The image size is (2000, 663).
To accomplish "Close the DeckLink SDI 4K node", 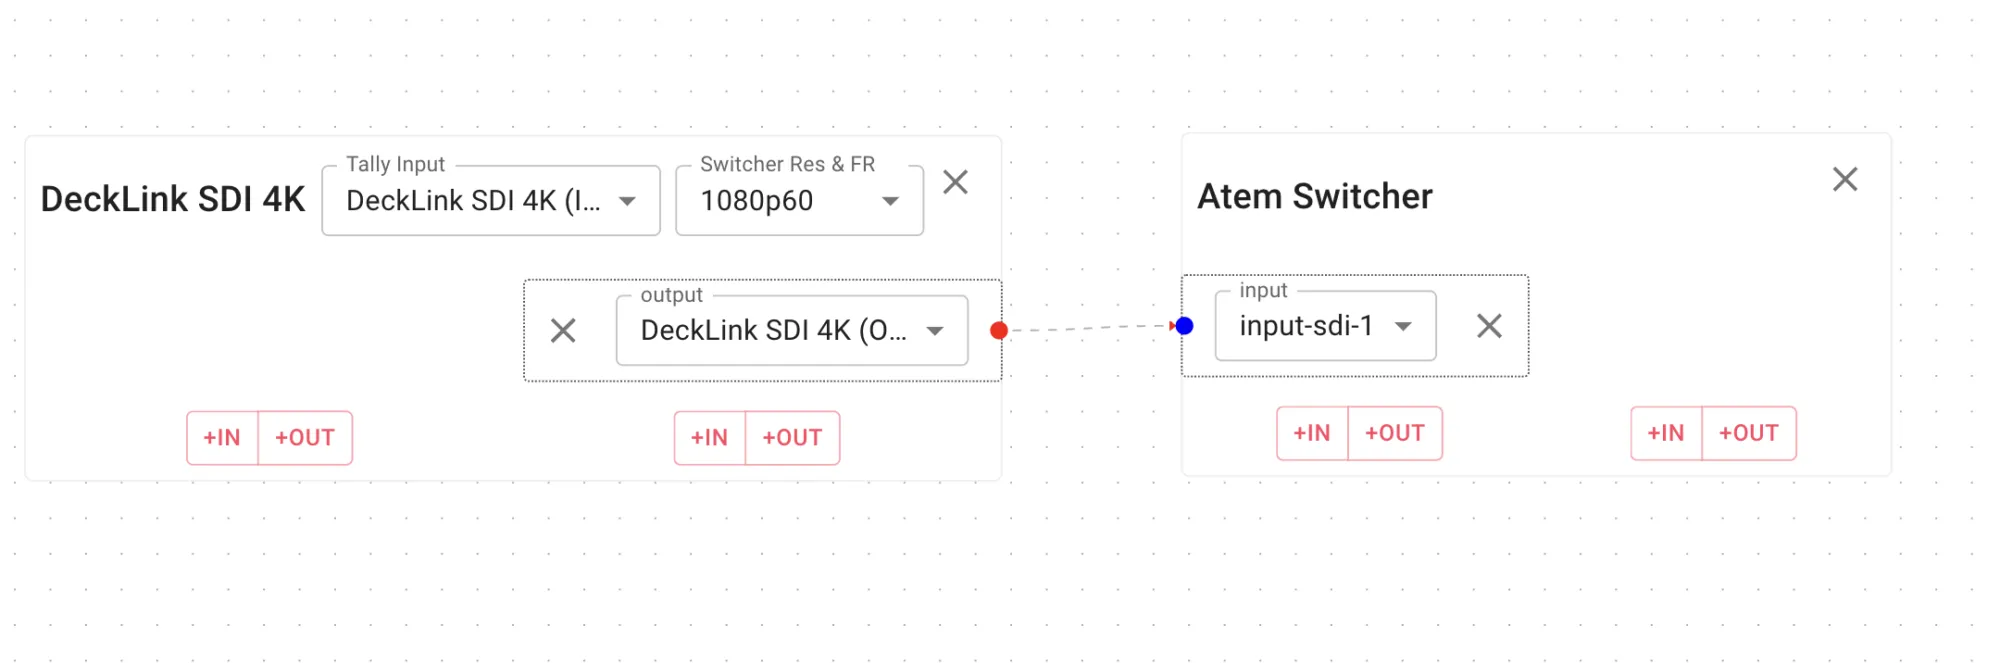I will [955, 182].
